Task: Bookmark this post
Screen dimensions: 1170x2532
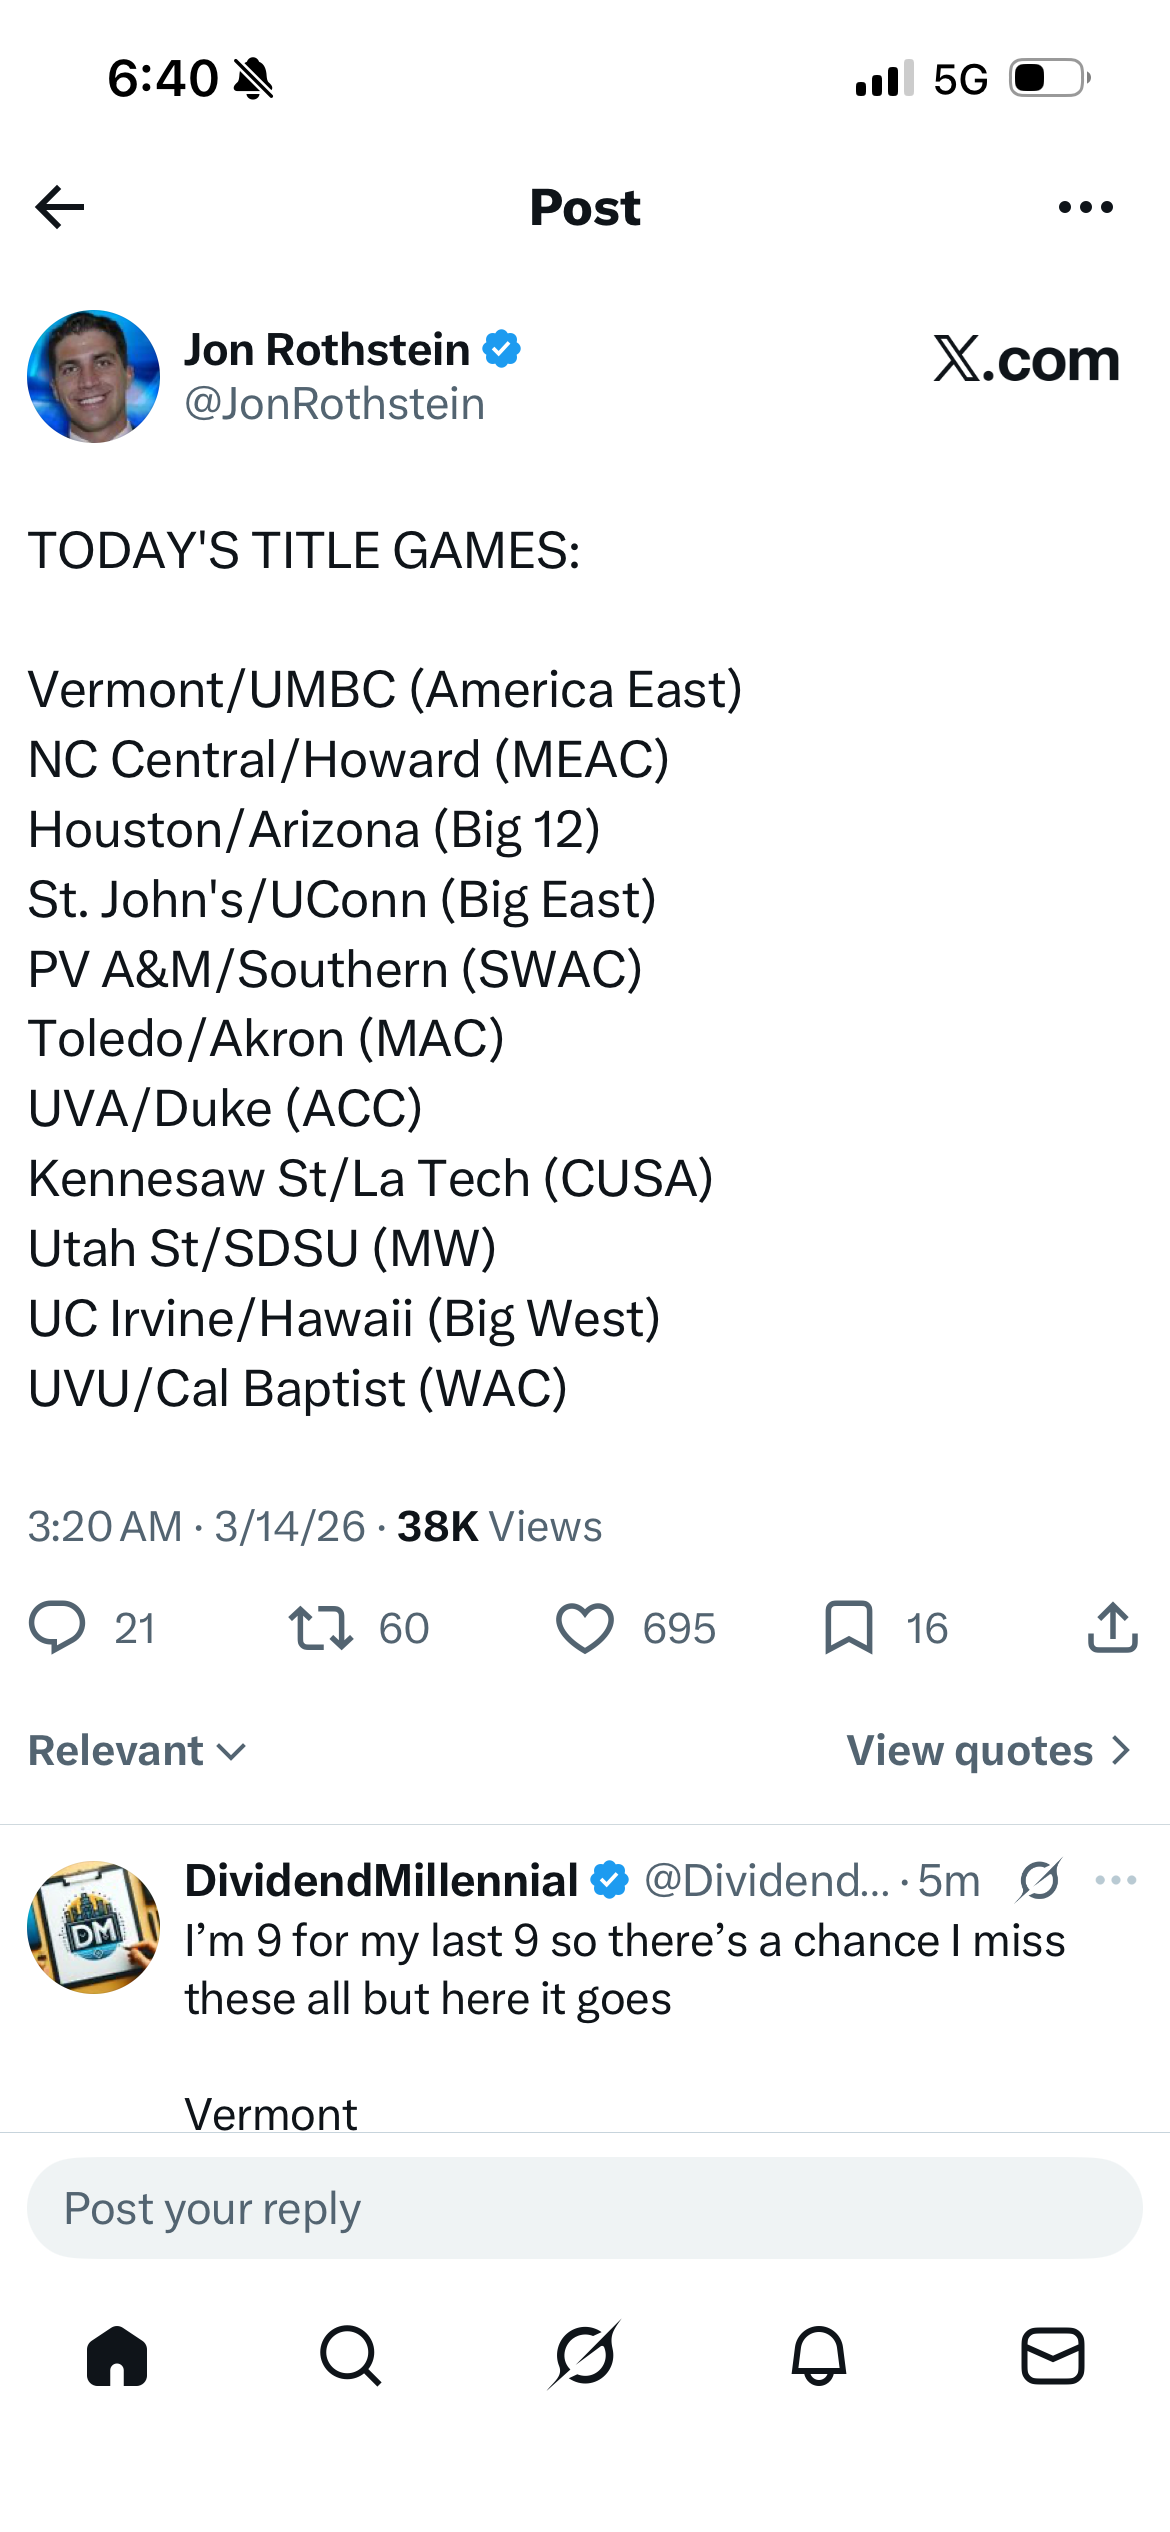Action: point(848,1627)
